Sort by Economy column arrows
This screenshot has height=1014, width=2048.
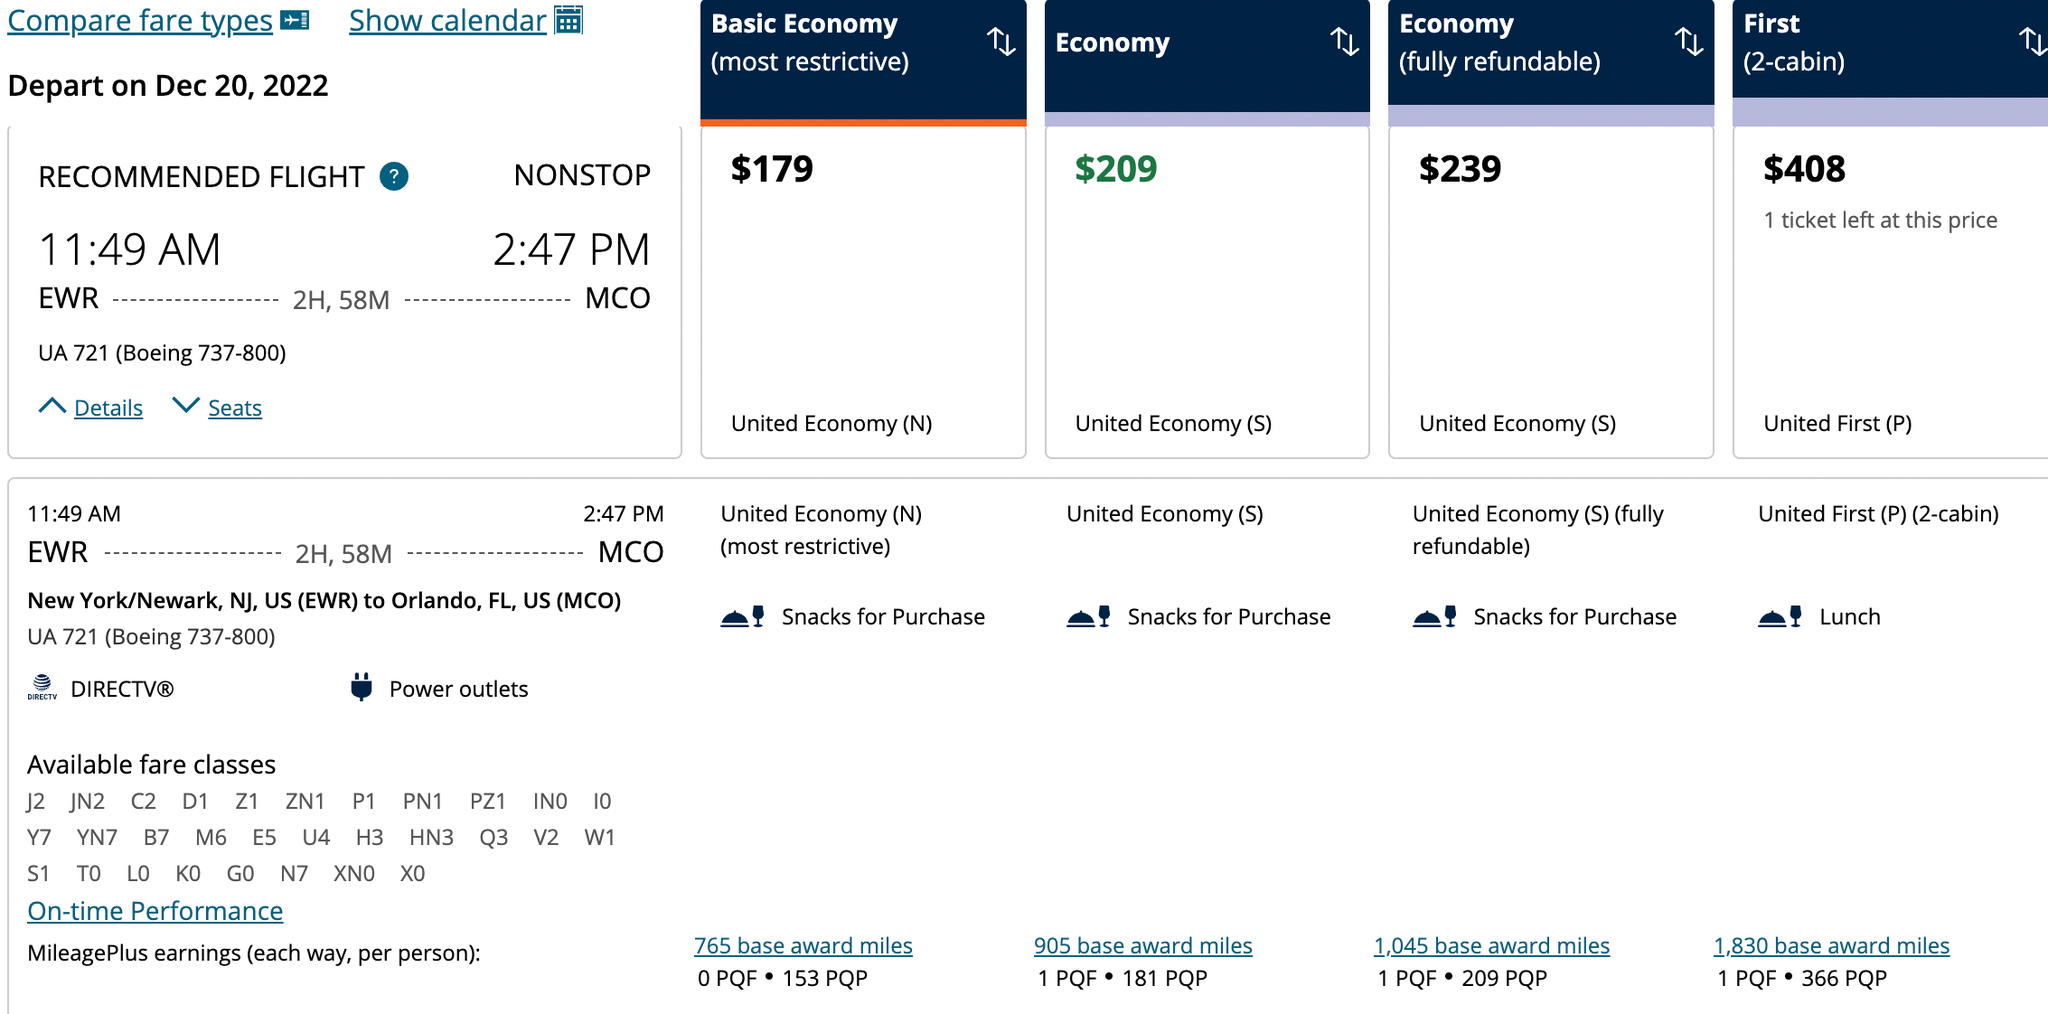(1345, 42)
